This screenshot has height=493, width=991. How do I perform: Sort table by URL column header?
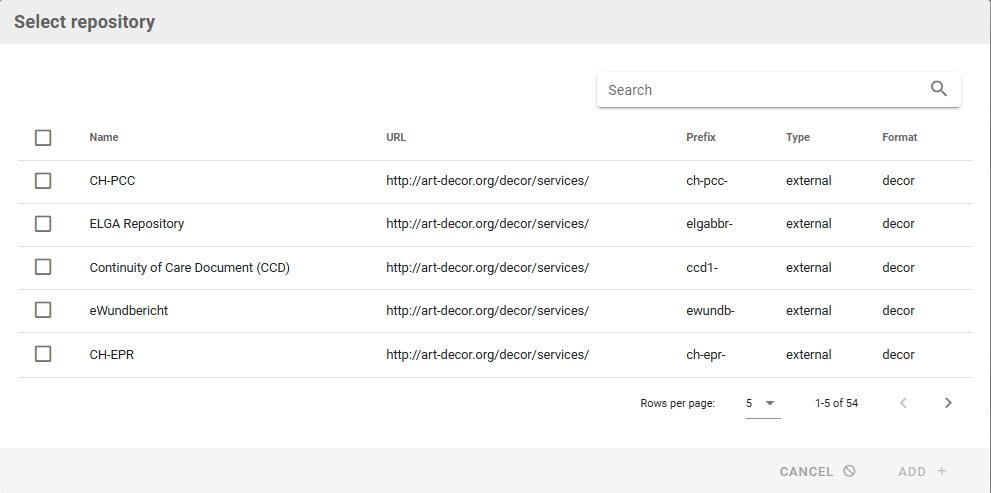pos(396,138)
